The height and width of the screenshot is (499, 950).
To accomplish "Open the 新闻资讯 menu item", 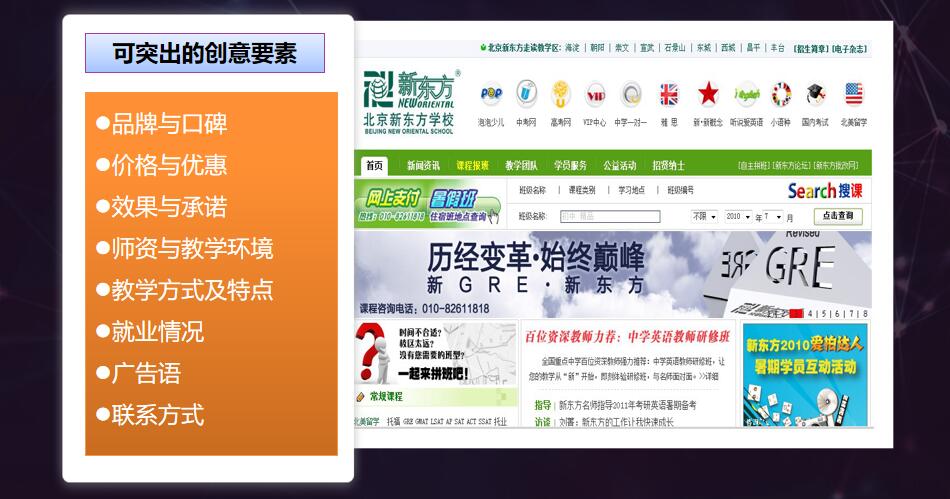I will 423,165.
